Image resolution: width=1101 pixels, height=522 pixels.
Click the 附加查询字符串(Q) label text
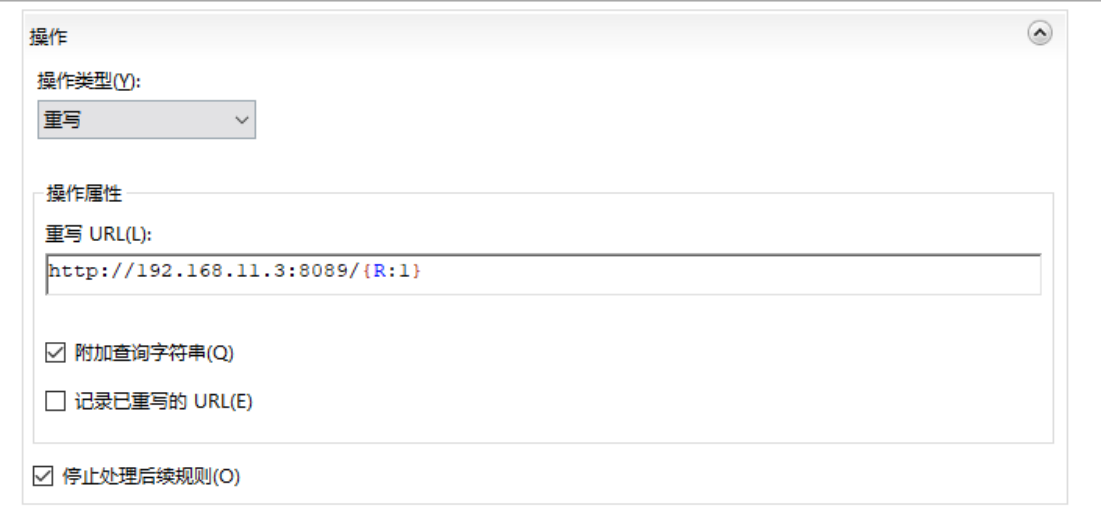pyautogui.click(x=154, y=353)
